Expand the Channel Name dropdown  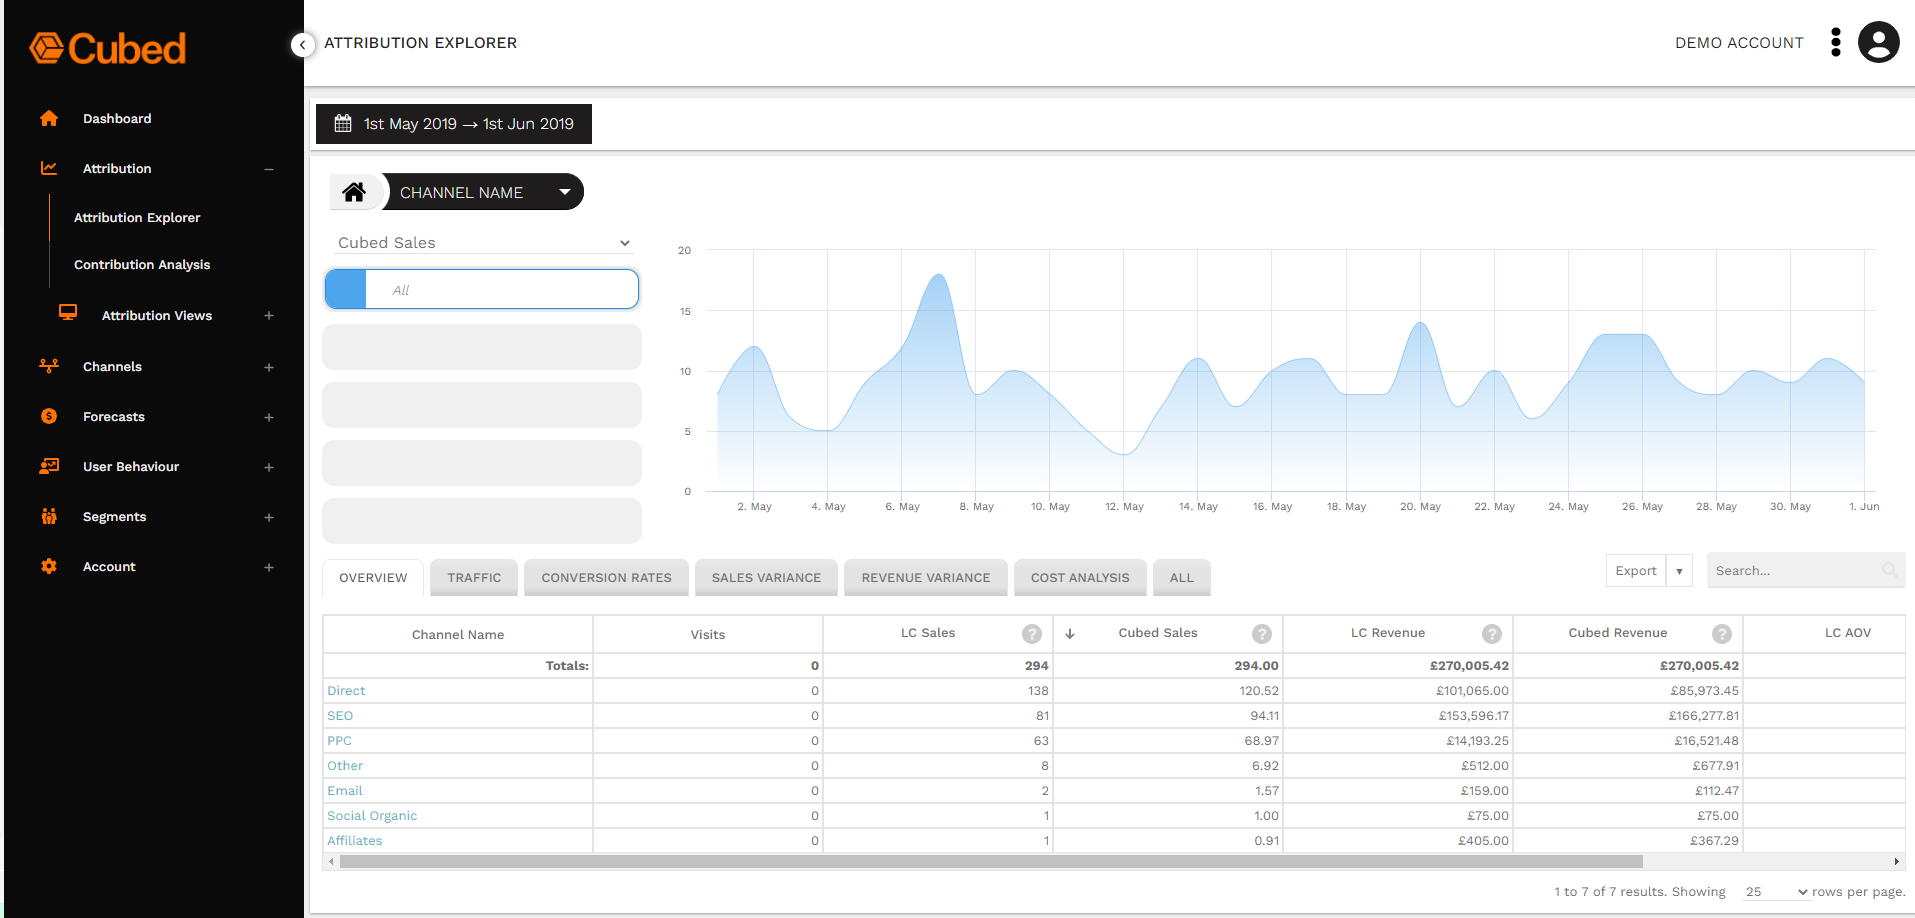point(564,191)
